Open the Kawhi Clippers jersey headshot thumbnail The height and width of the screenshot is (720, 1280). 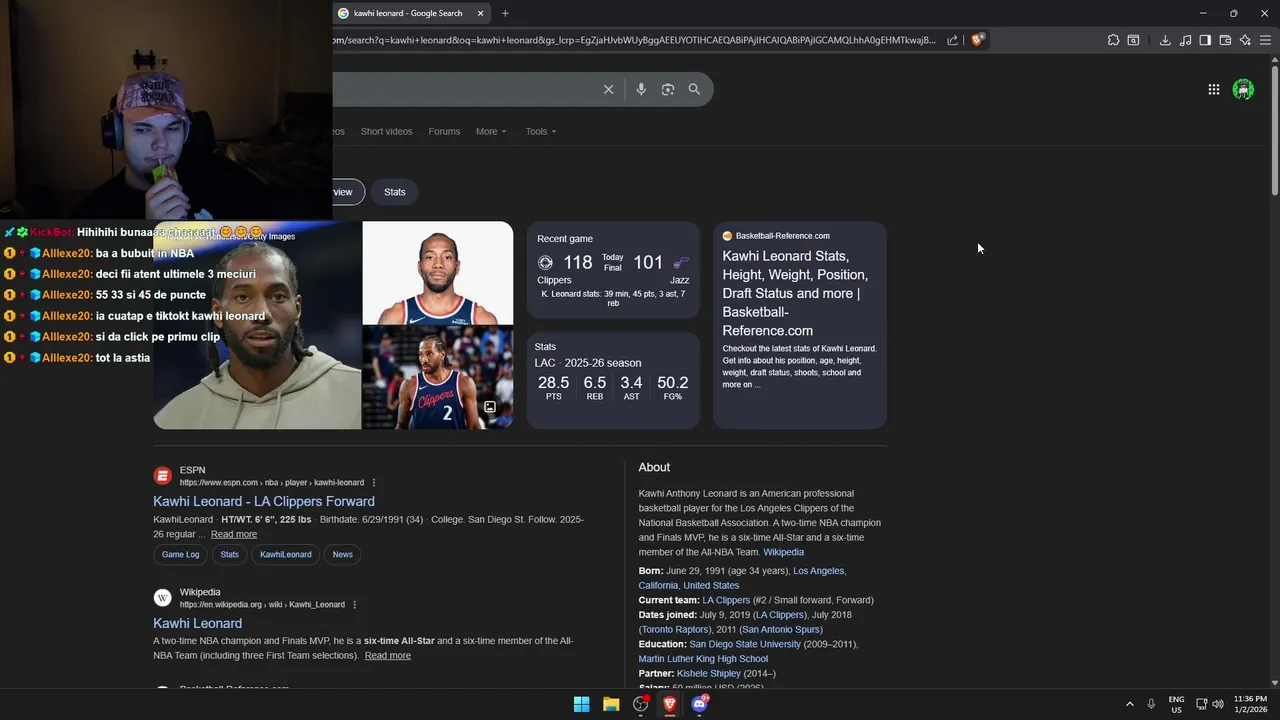pyautogui.click(x=437, y=273)
